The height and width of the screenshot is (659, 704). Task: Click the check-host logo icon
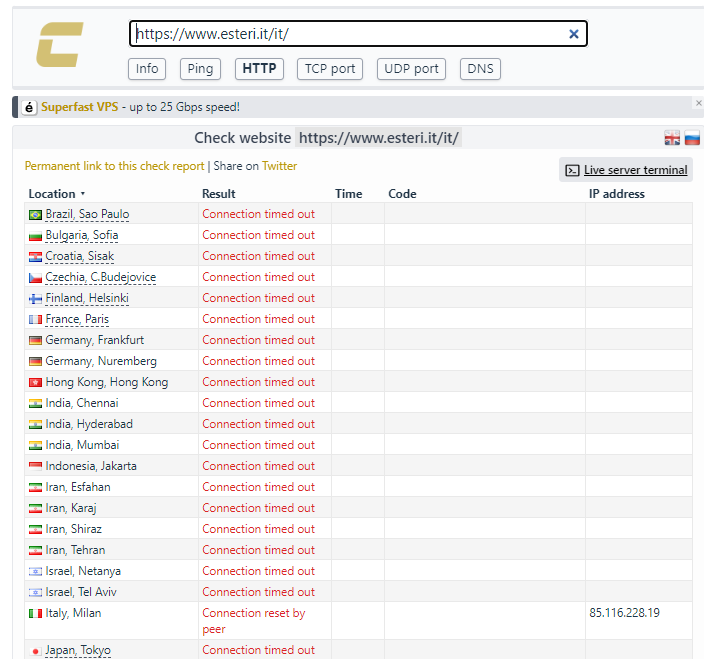click(59, 45)
